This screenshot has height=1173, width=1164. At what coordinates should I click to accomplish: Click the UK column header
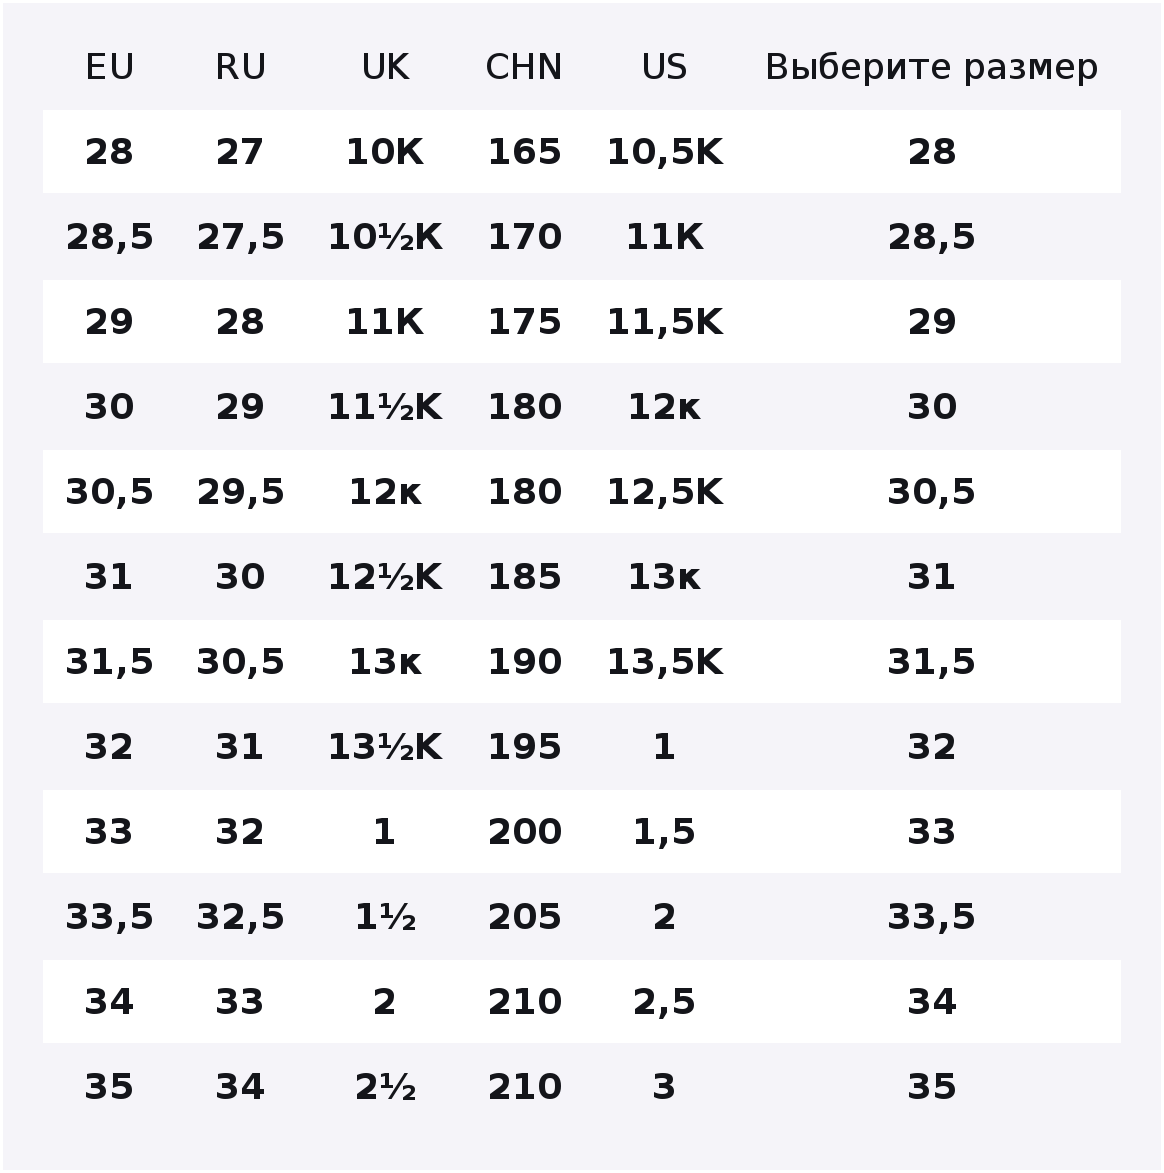coord(385,67)
